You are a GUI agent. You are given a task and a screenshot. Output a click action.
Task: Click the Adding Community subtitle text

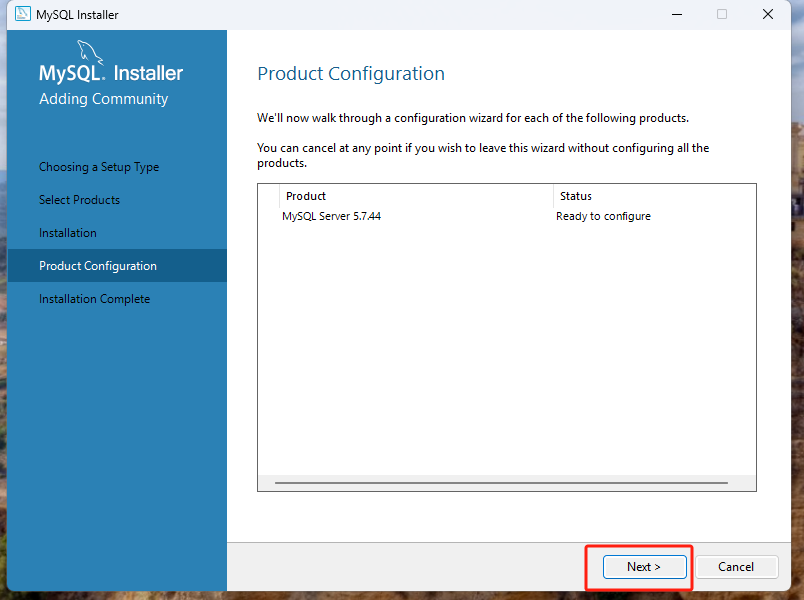103,99
